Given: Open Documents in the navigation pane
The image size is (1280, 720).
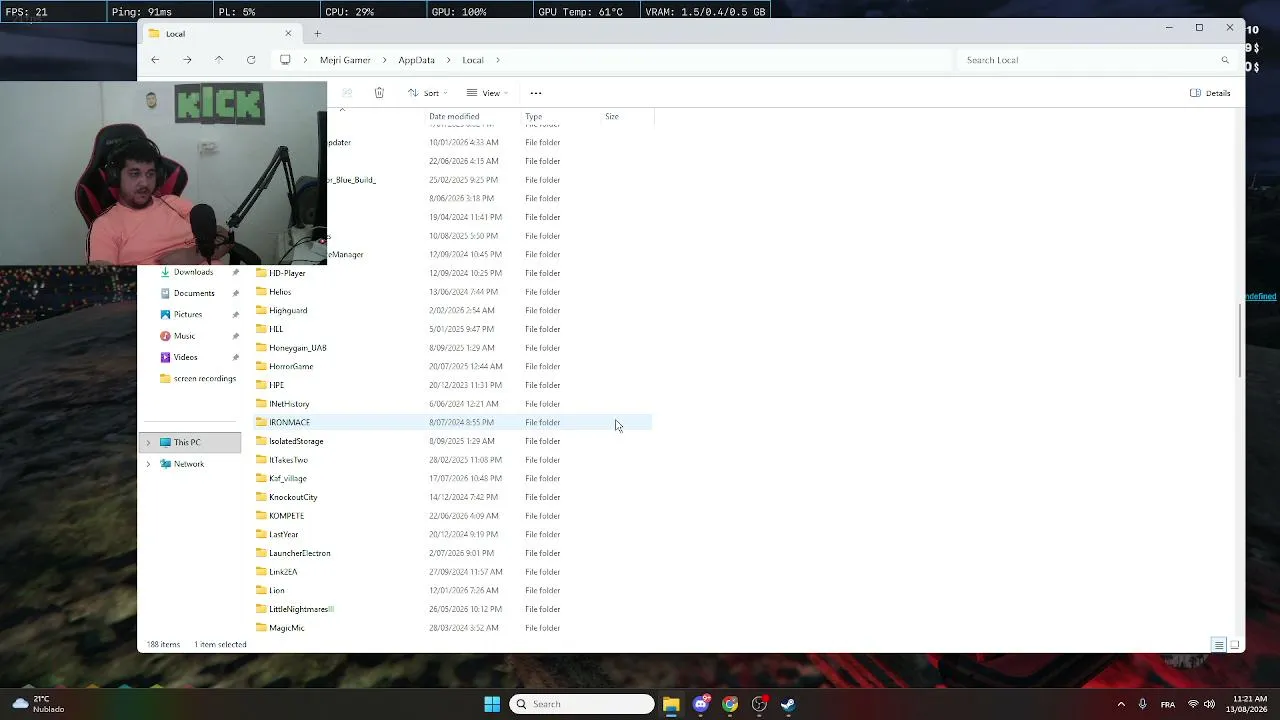Looking at the screenshot, I should pyautogui.click(x=194, y=293).
